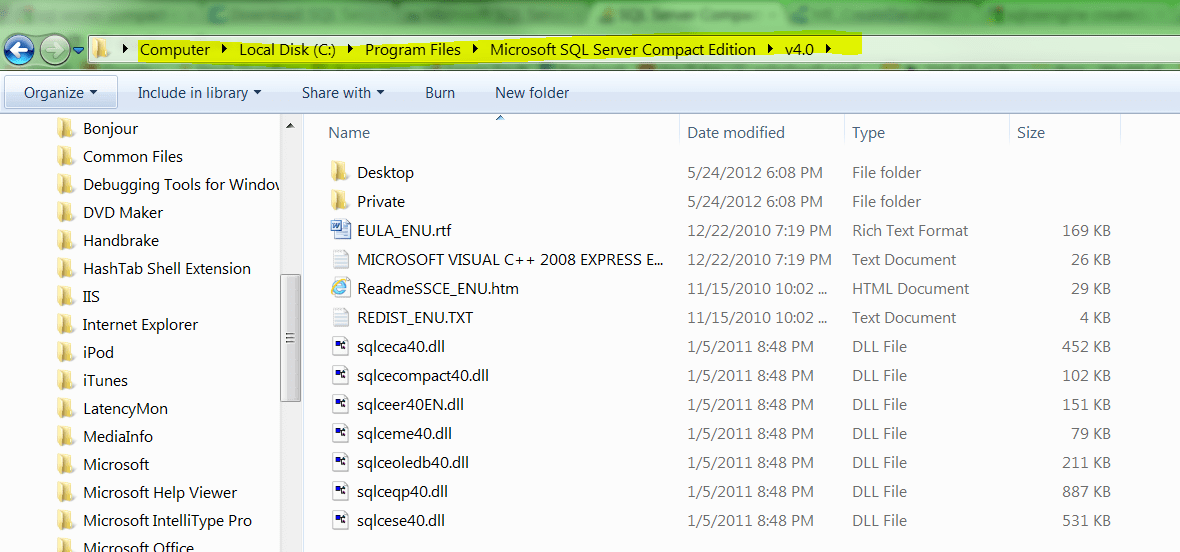Go to Program Files breadcrumb
This screenshot has width=1180, height=552.
[x=413, y=50]
